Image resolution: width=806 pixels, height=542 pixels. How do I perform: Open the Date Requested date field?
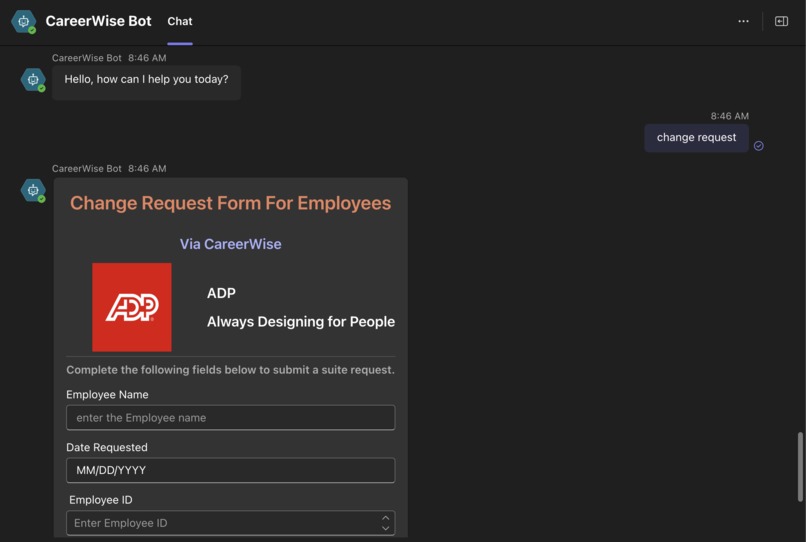(x=230, y=470)
